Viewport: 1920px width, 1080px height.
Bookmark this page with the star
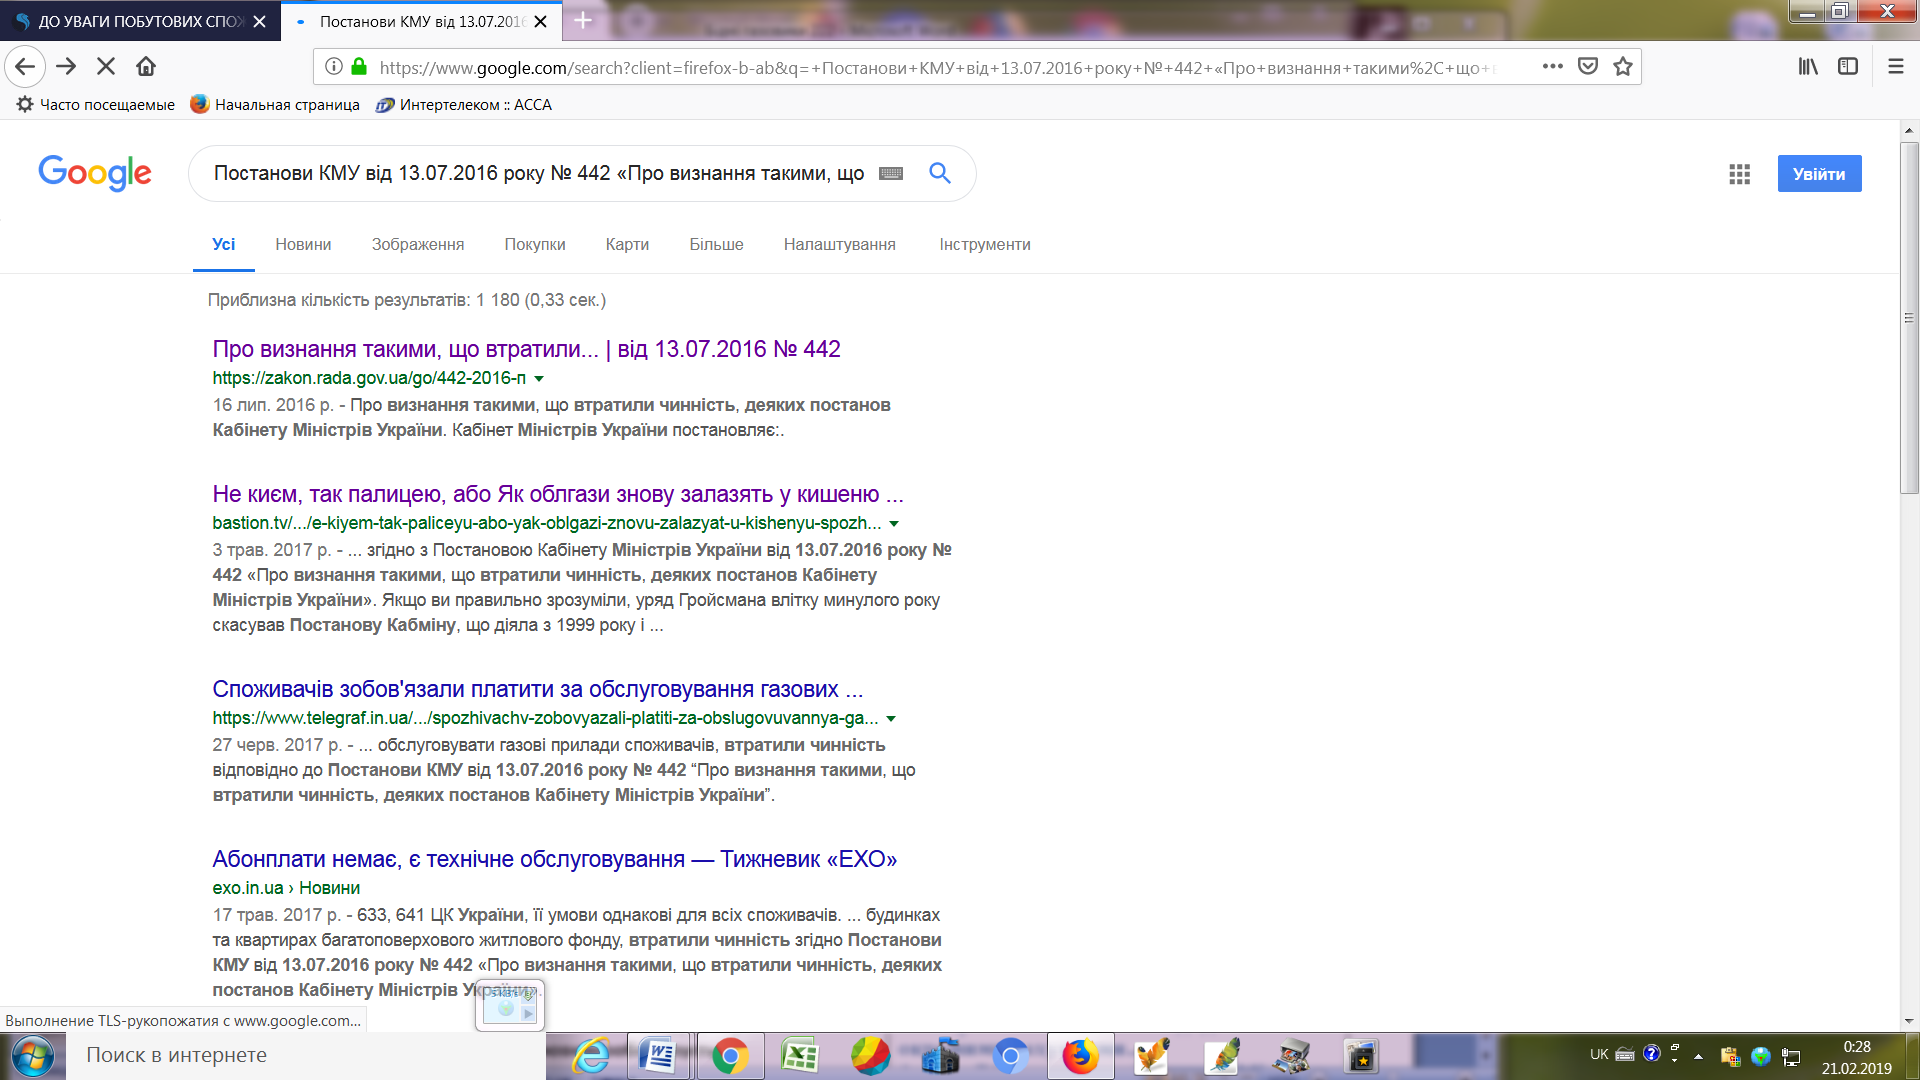(x=1622, y=67)
